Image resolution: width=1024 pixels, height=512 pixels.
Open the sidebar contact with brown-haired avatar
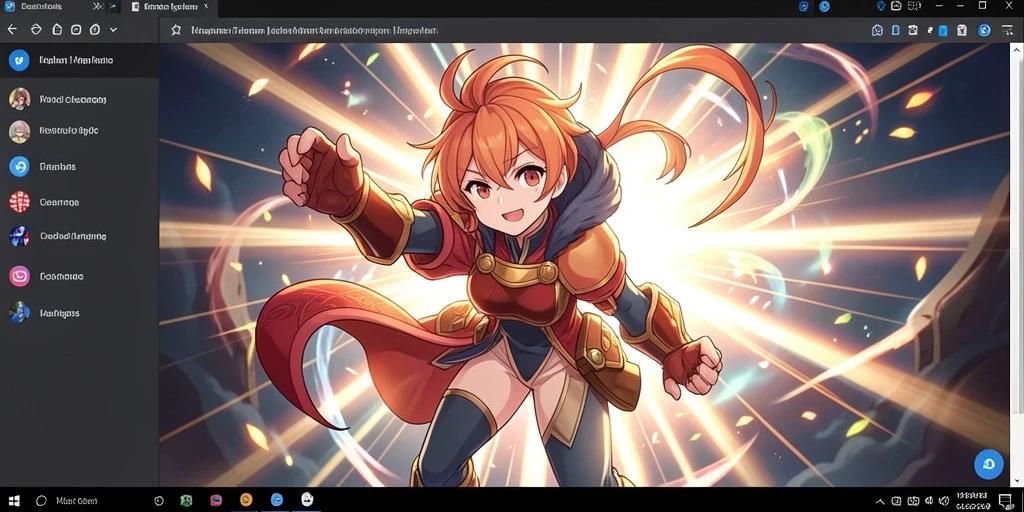coord(79,99)
